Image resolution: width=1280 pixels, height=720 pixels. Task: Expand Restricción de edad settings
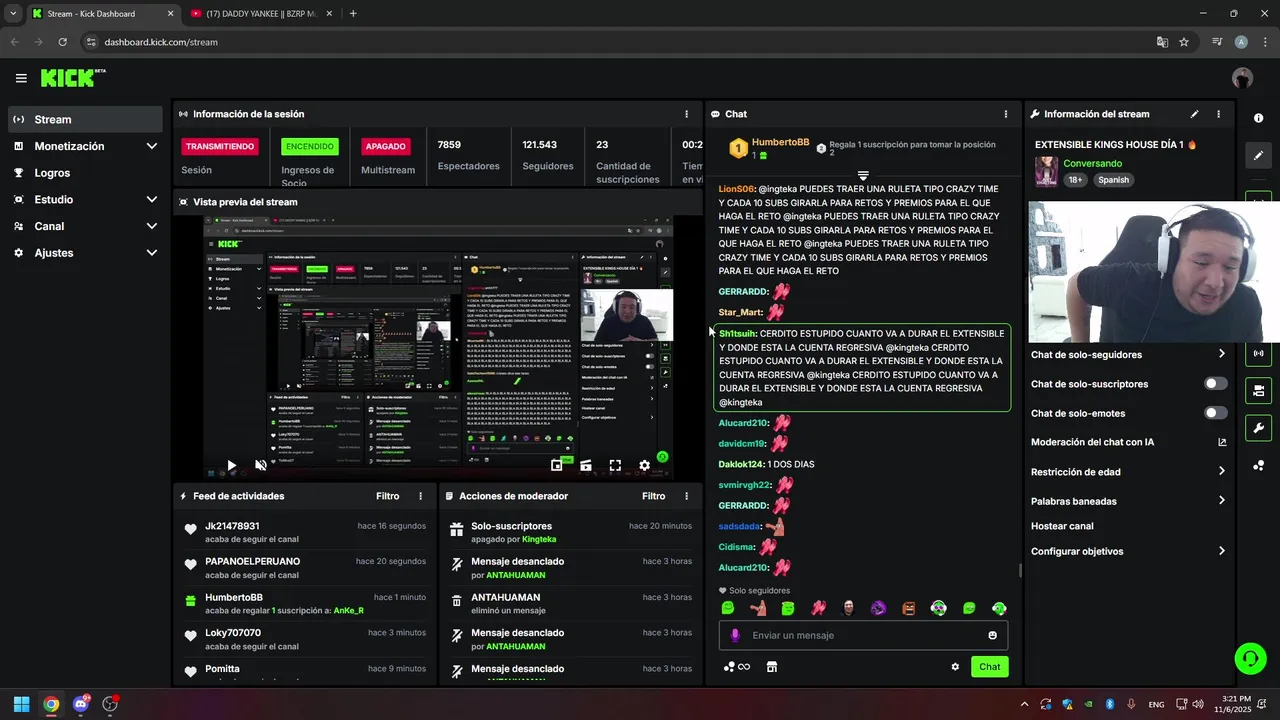click(1128, 472)
